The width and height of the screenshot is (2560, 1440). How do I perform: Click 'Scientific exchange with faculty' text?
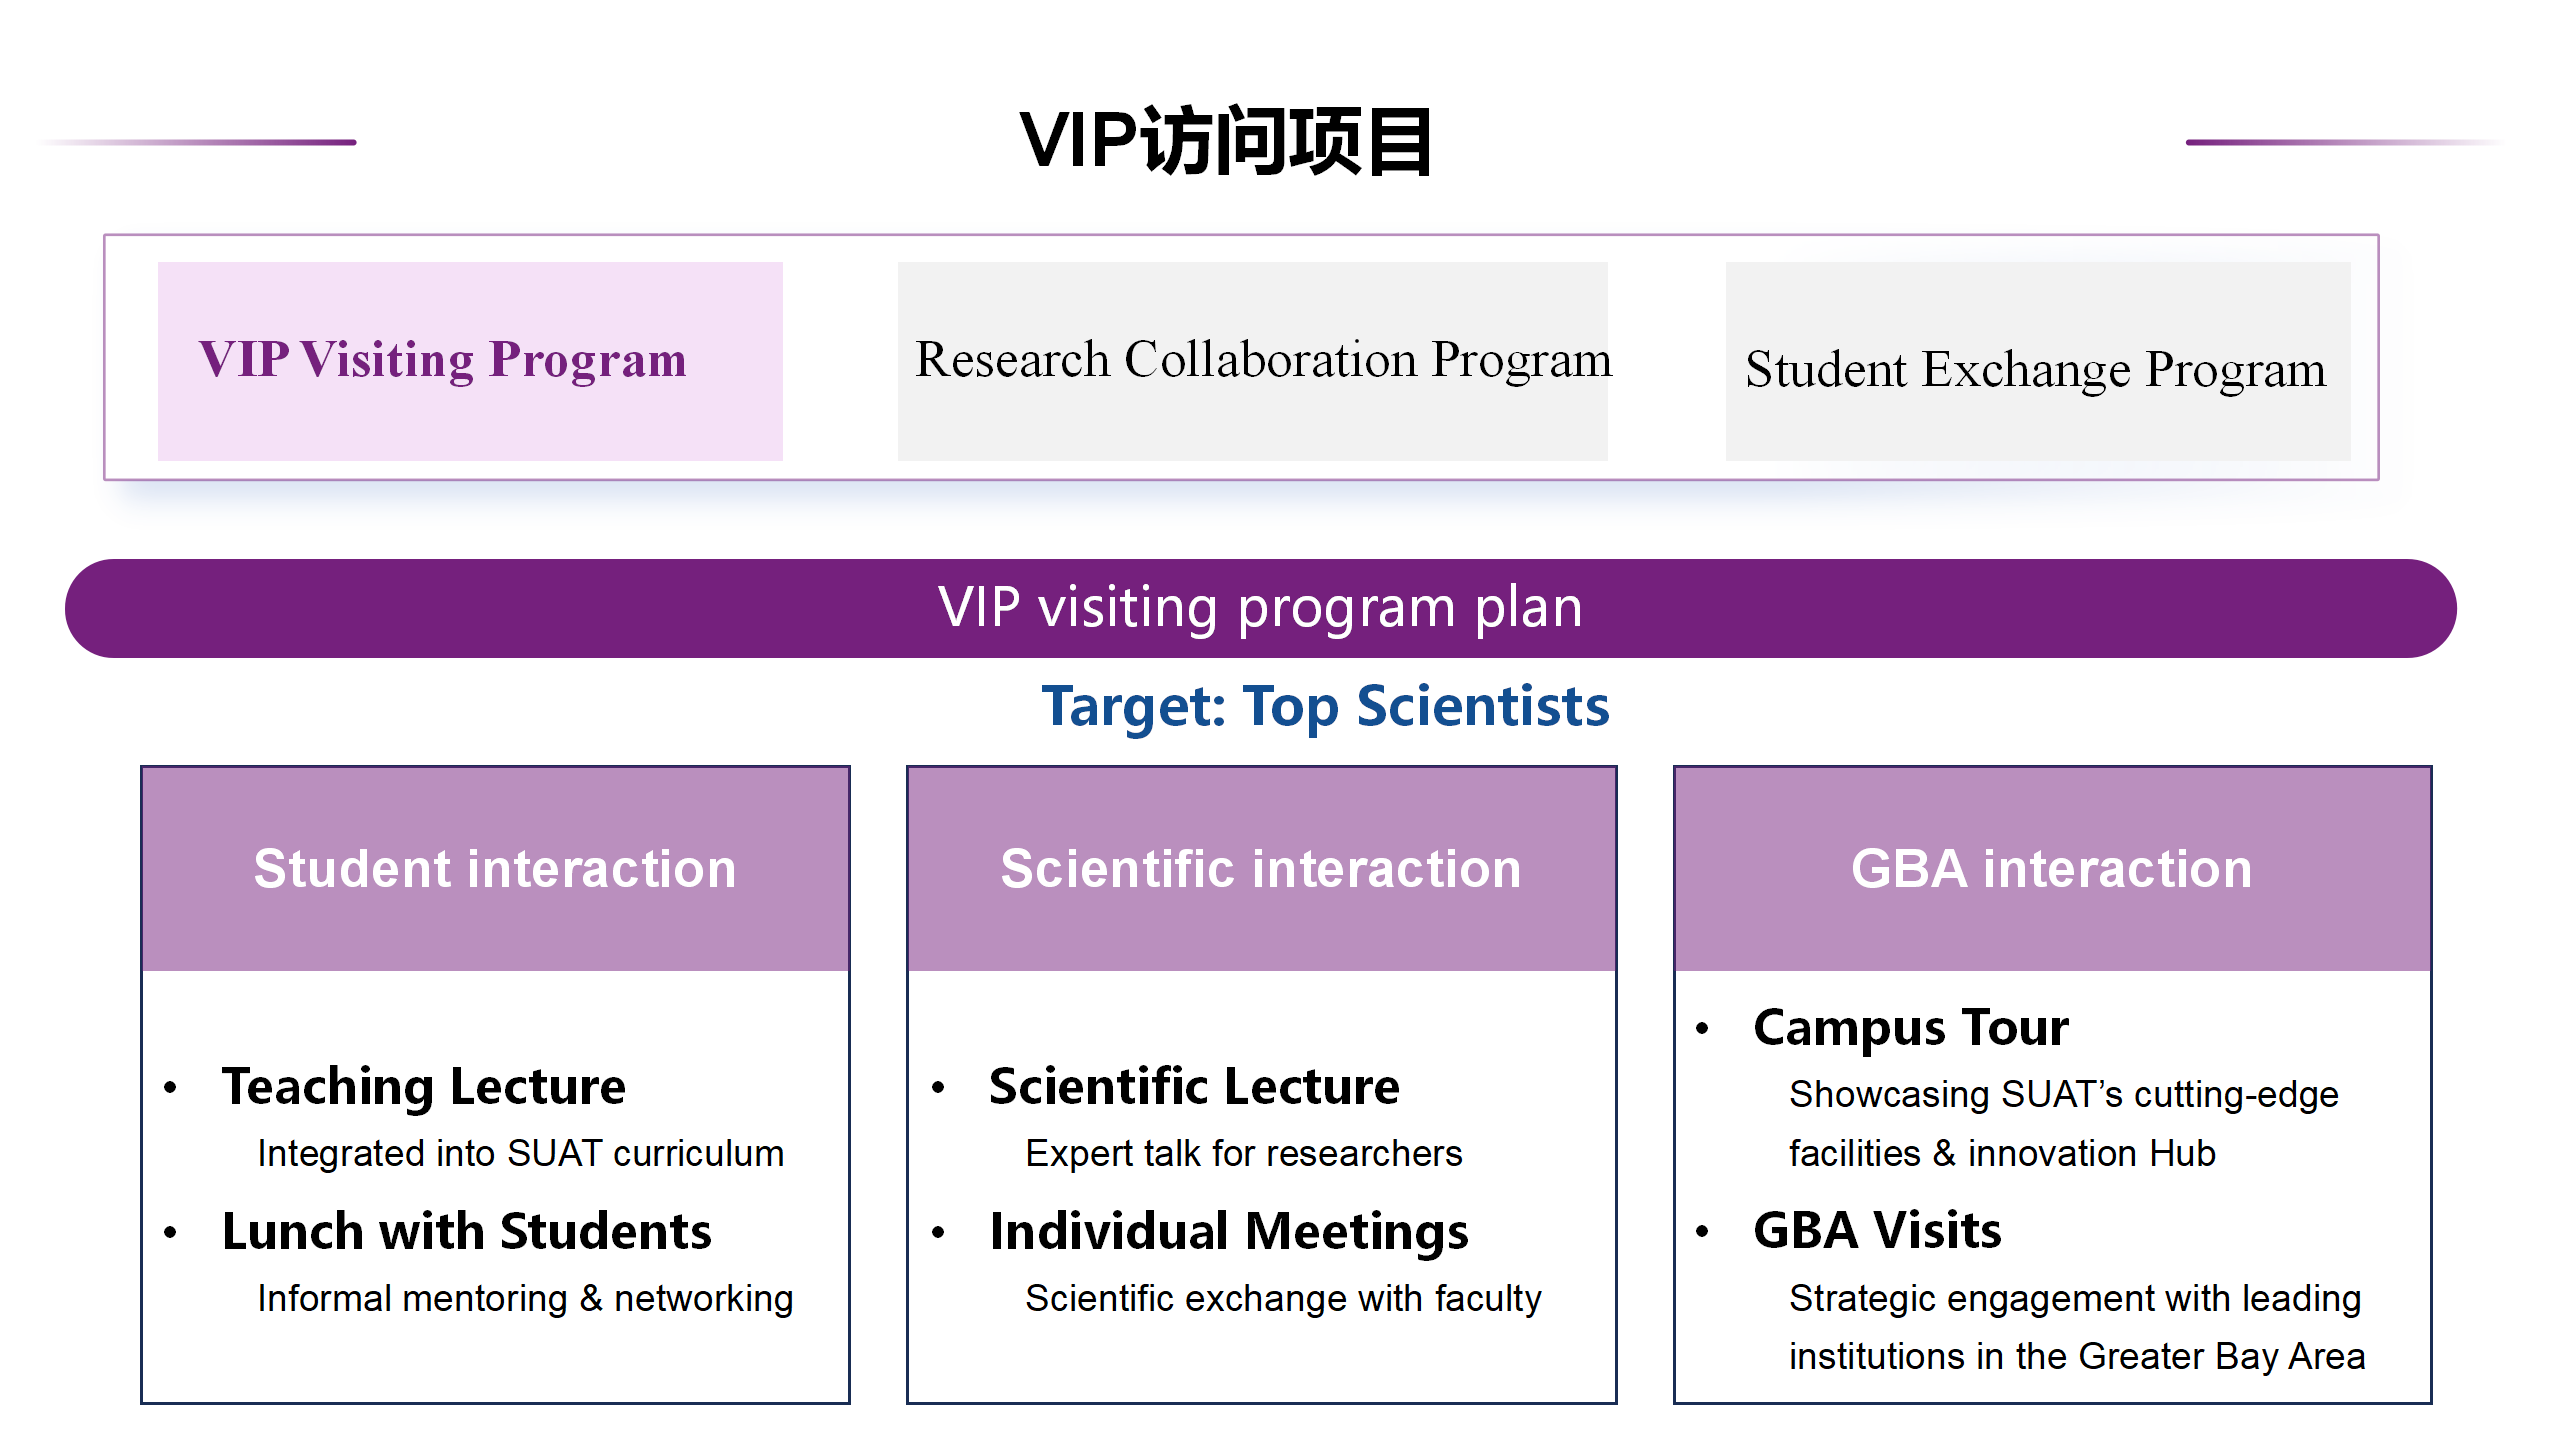(x=1283, y=1299)
